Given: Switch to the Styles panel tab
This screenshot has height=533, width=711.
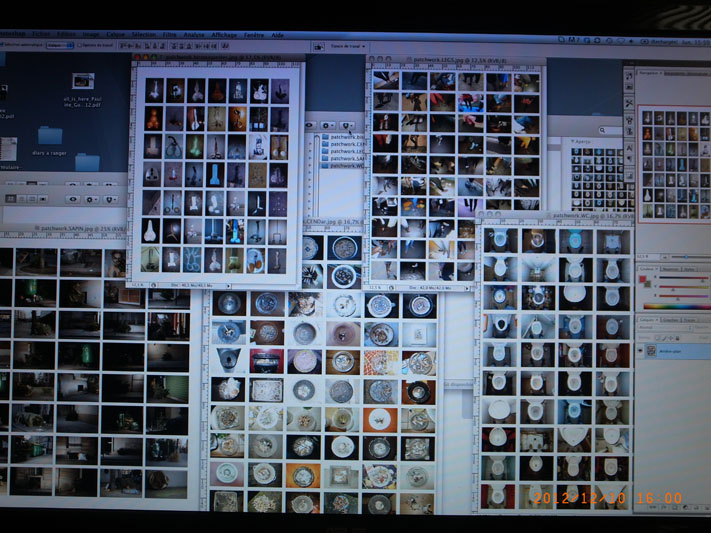Looking at the screenshot, I should (689, 269).
